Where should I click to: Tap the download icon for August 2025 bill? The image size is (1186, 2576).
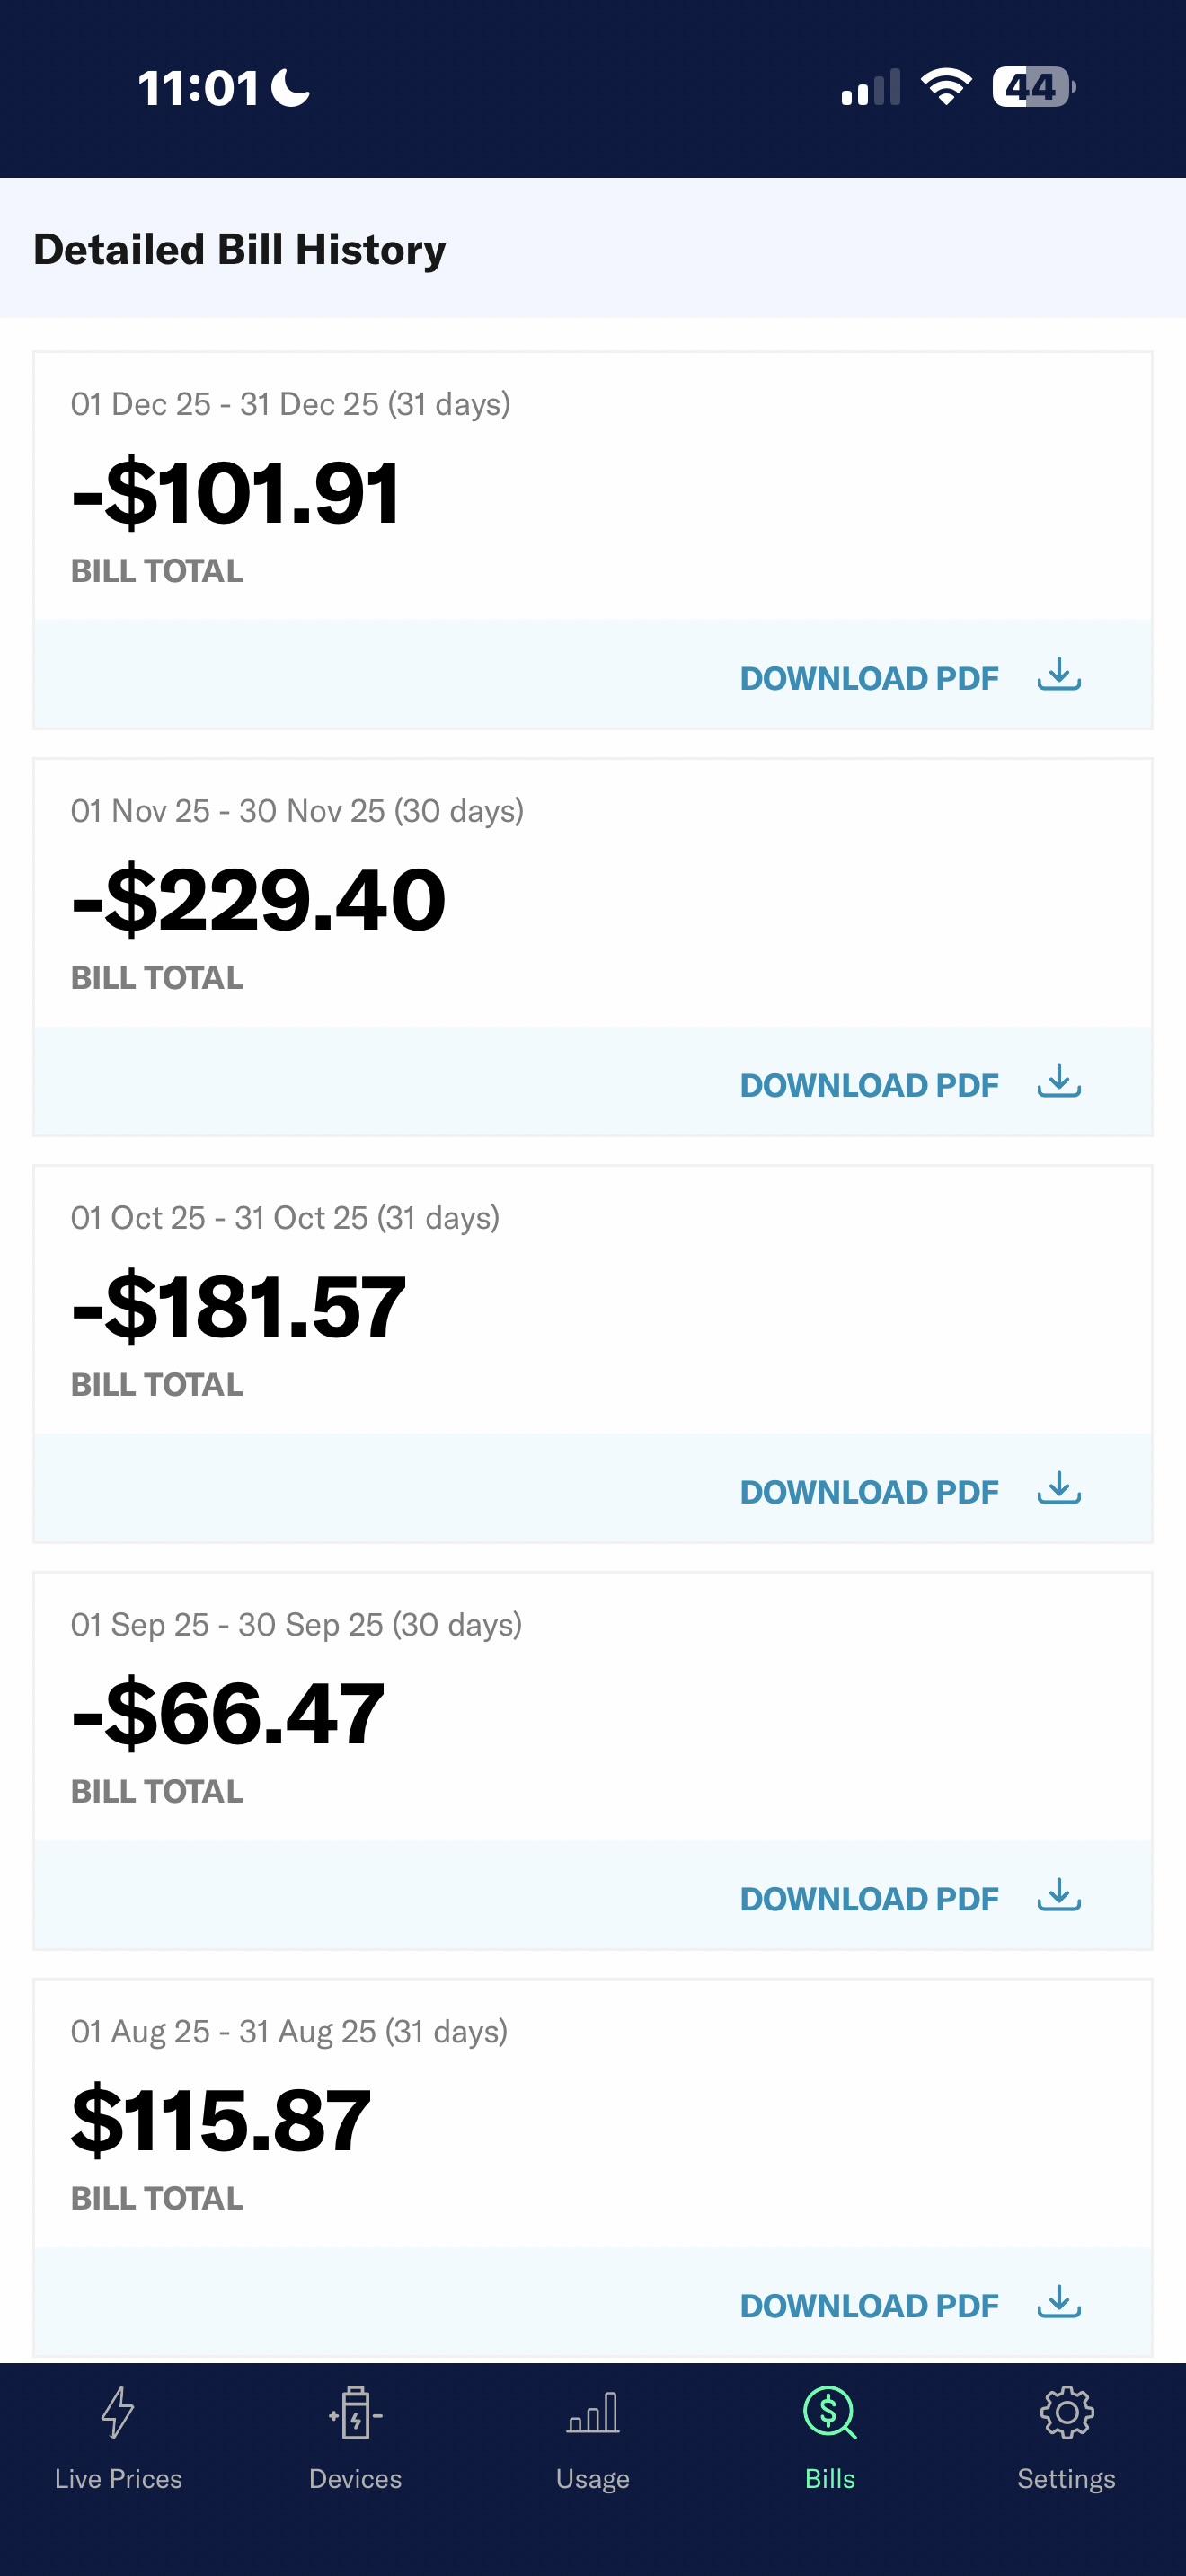coord(1059,2304)
